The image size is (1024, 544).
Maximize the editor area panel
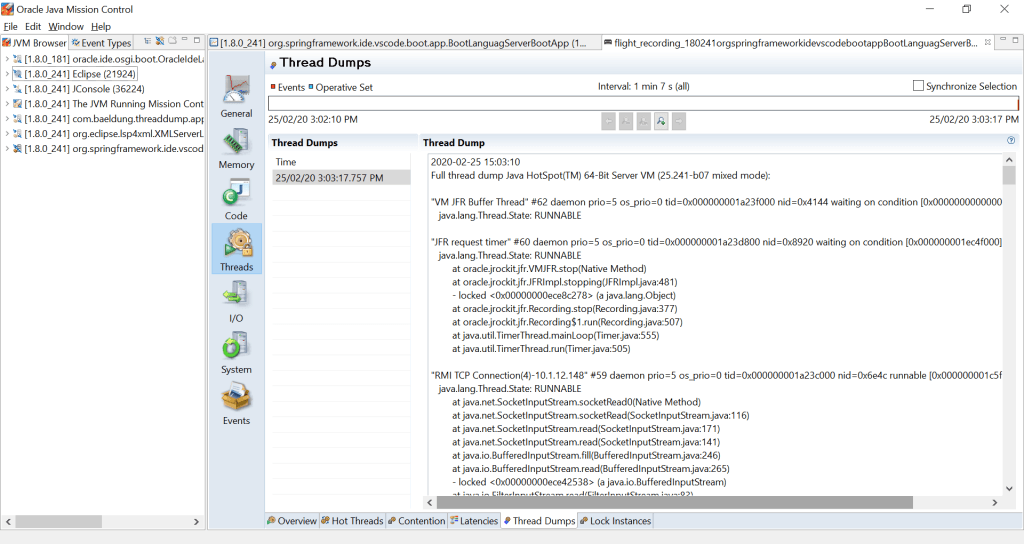[x=1016, y=40]
